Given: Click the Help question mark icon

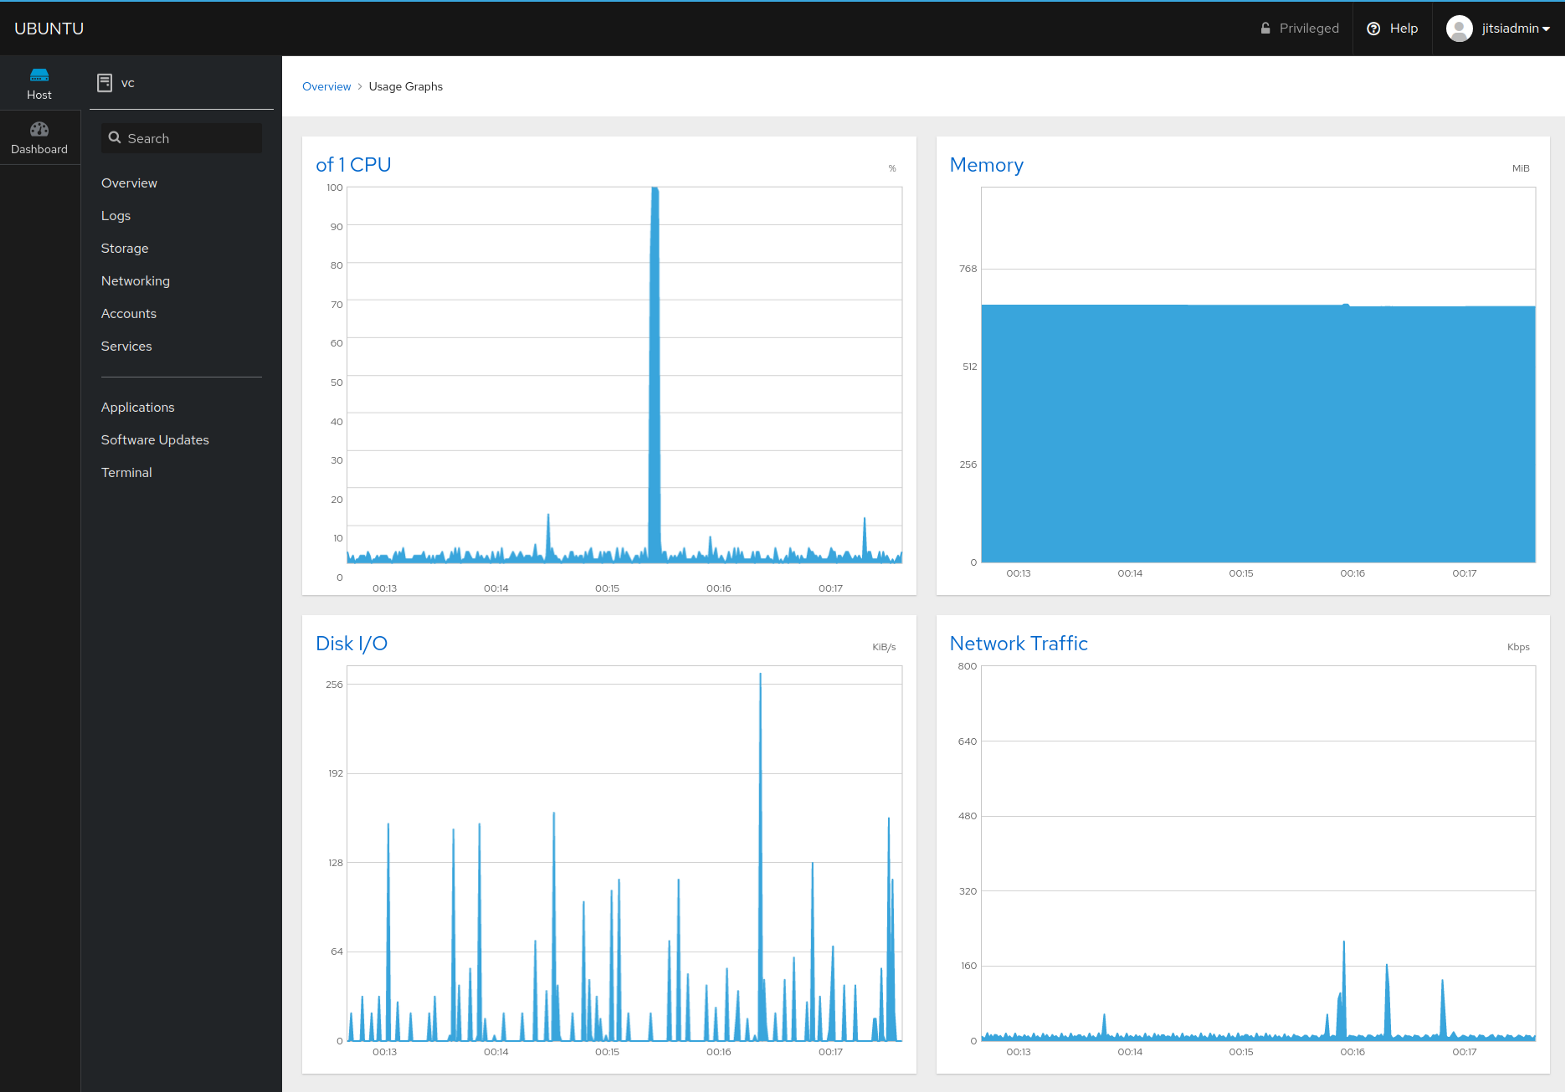Looking at the screenshot, I should tap(1373, 28).
